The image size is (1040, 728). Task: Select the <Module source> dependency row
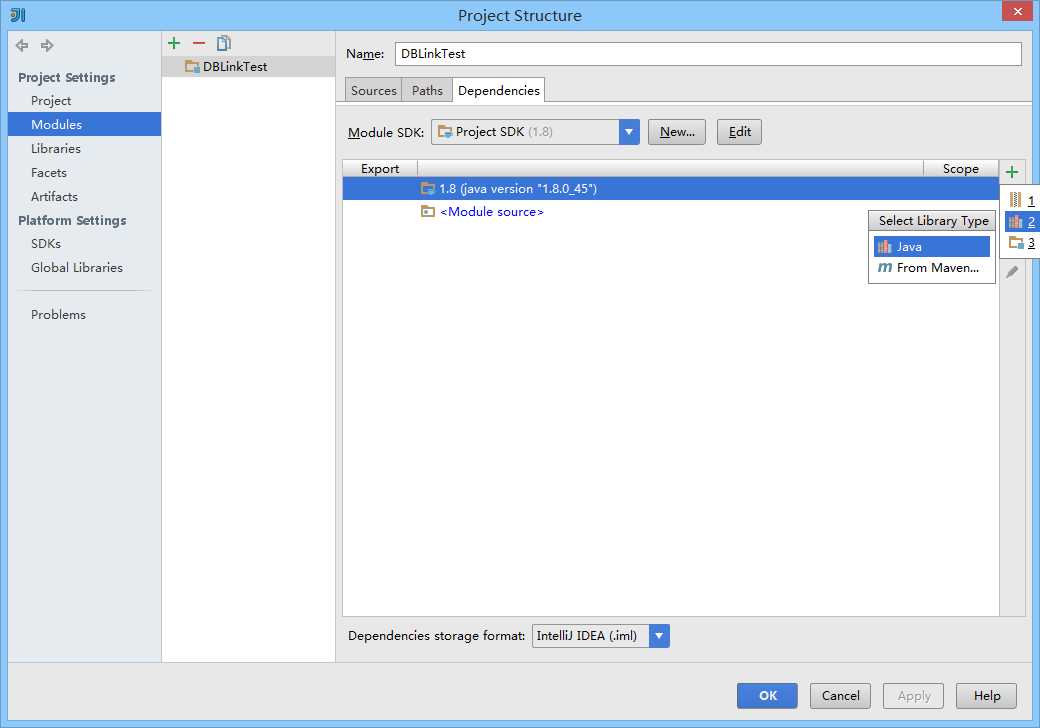[x=671, y=212]
